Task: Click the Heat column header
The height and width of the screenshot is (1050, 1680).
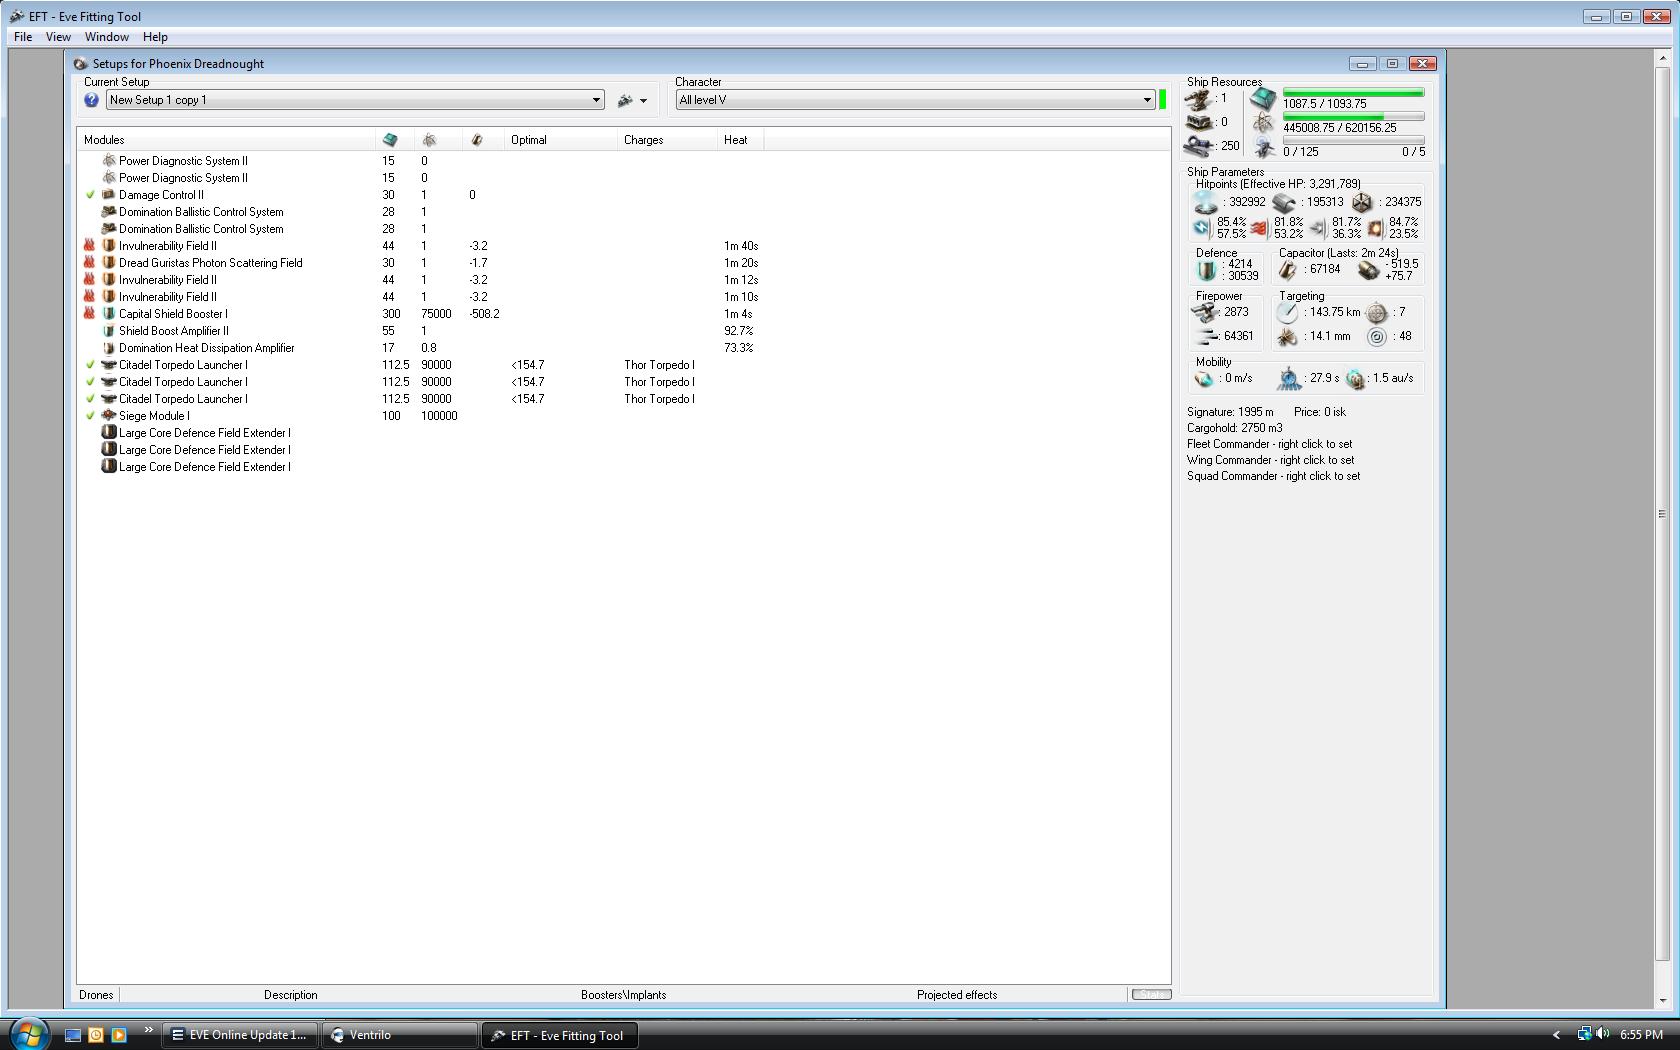Action: click(741, 140)
